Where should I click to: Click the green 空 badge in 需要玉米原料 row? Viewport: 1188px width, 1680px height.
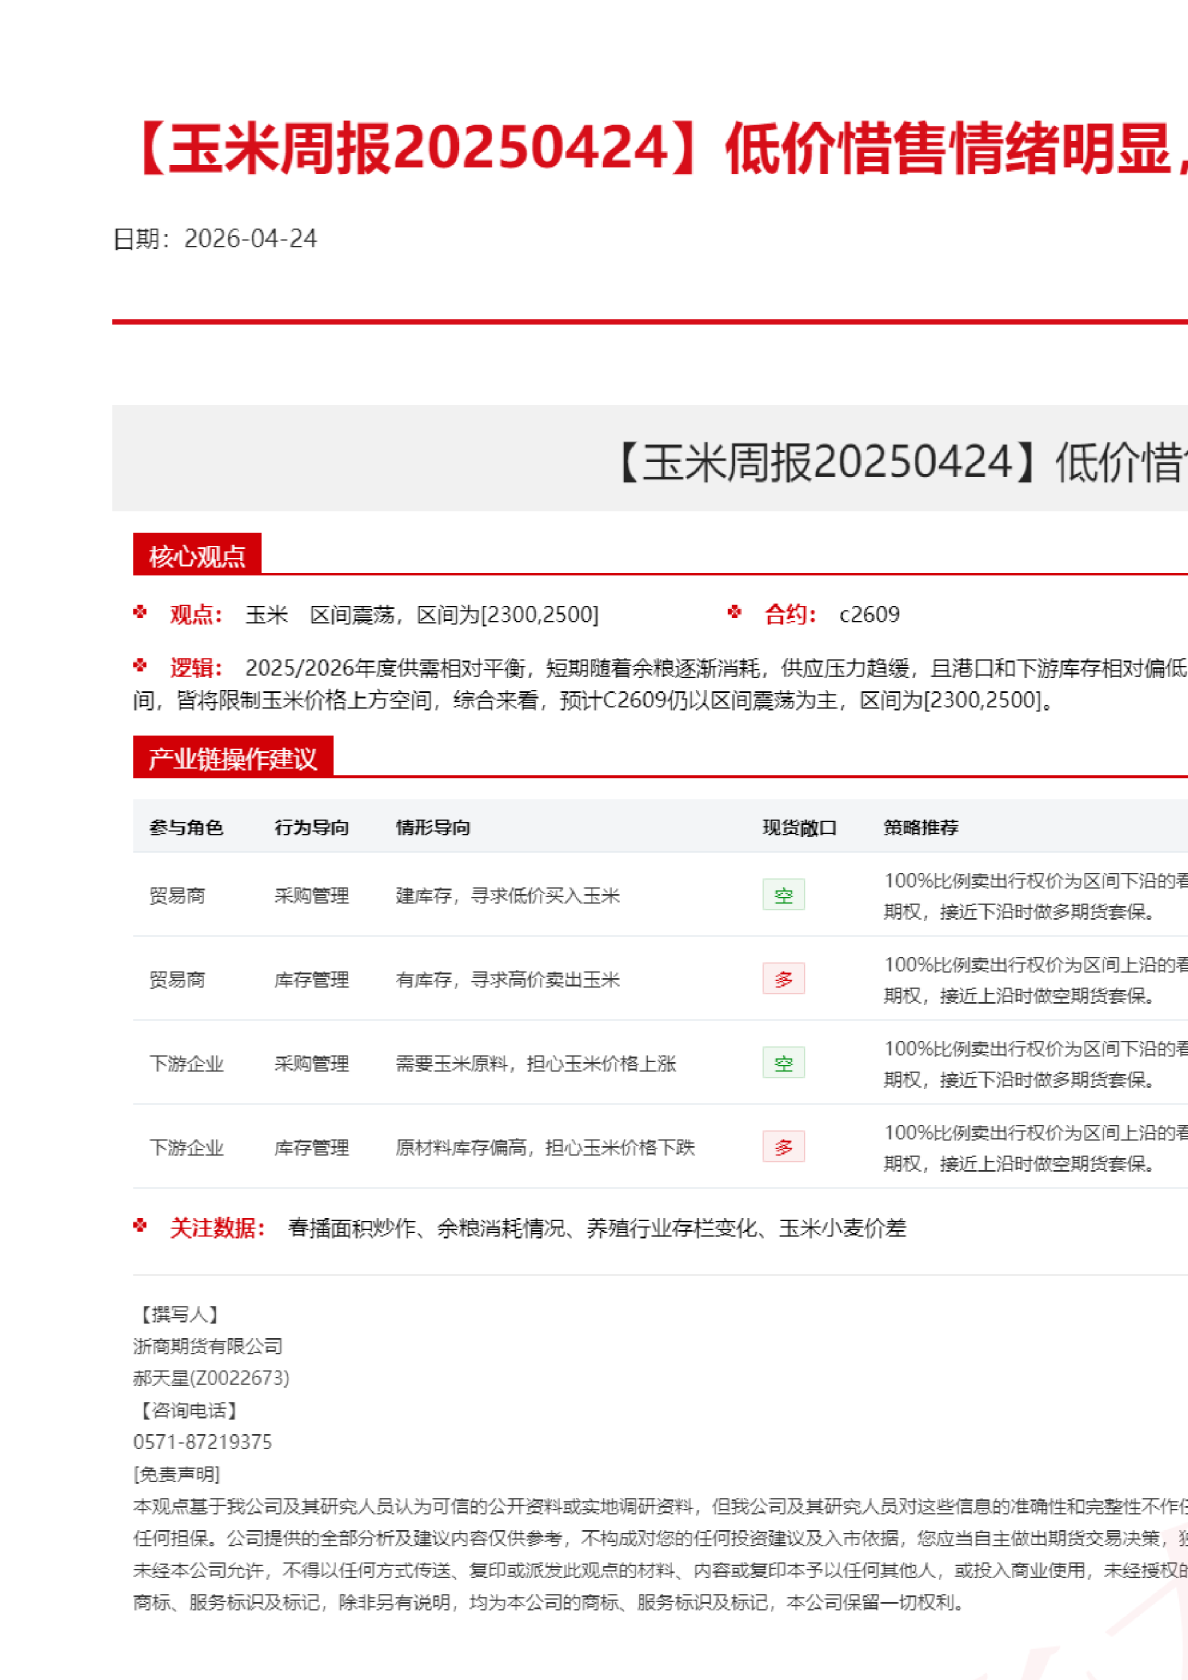click(783, 1063)
